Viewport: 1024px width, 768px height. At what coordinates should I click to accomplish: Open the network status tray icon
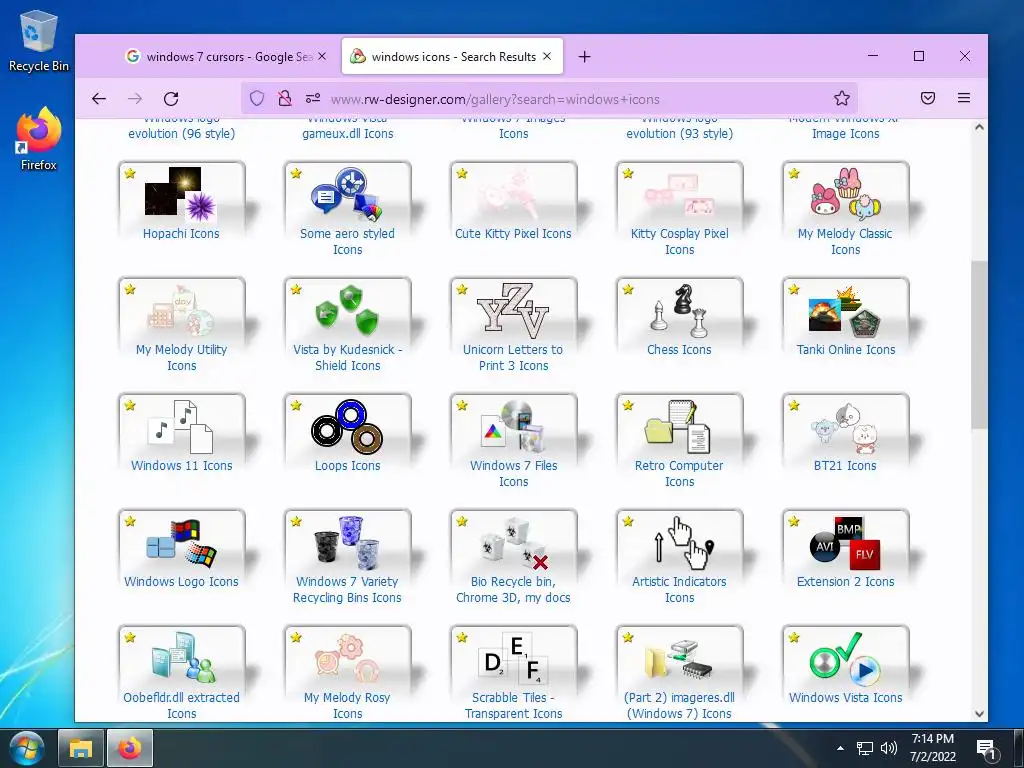point(865,748)
